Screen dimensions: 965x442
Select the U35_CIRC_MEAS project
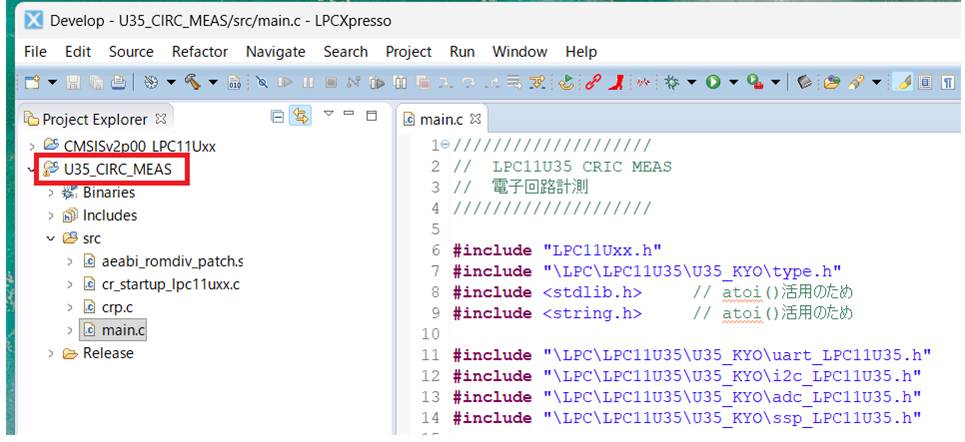(123, 170)
